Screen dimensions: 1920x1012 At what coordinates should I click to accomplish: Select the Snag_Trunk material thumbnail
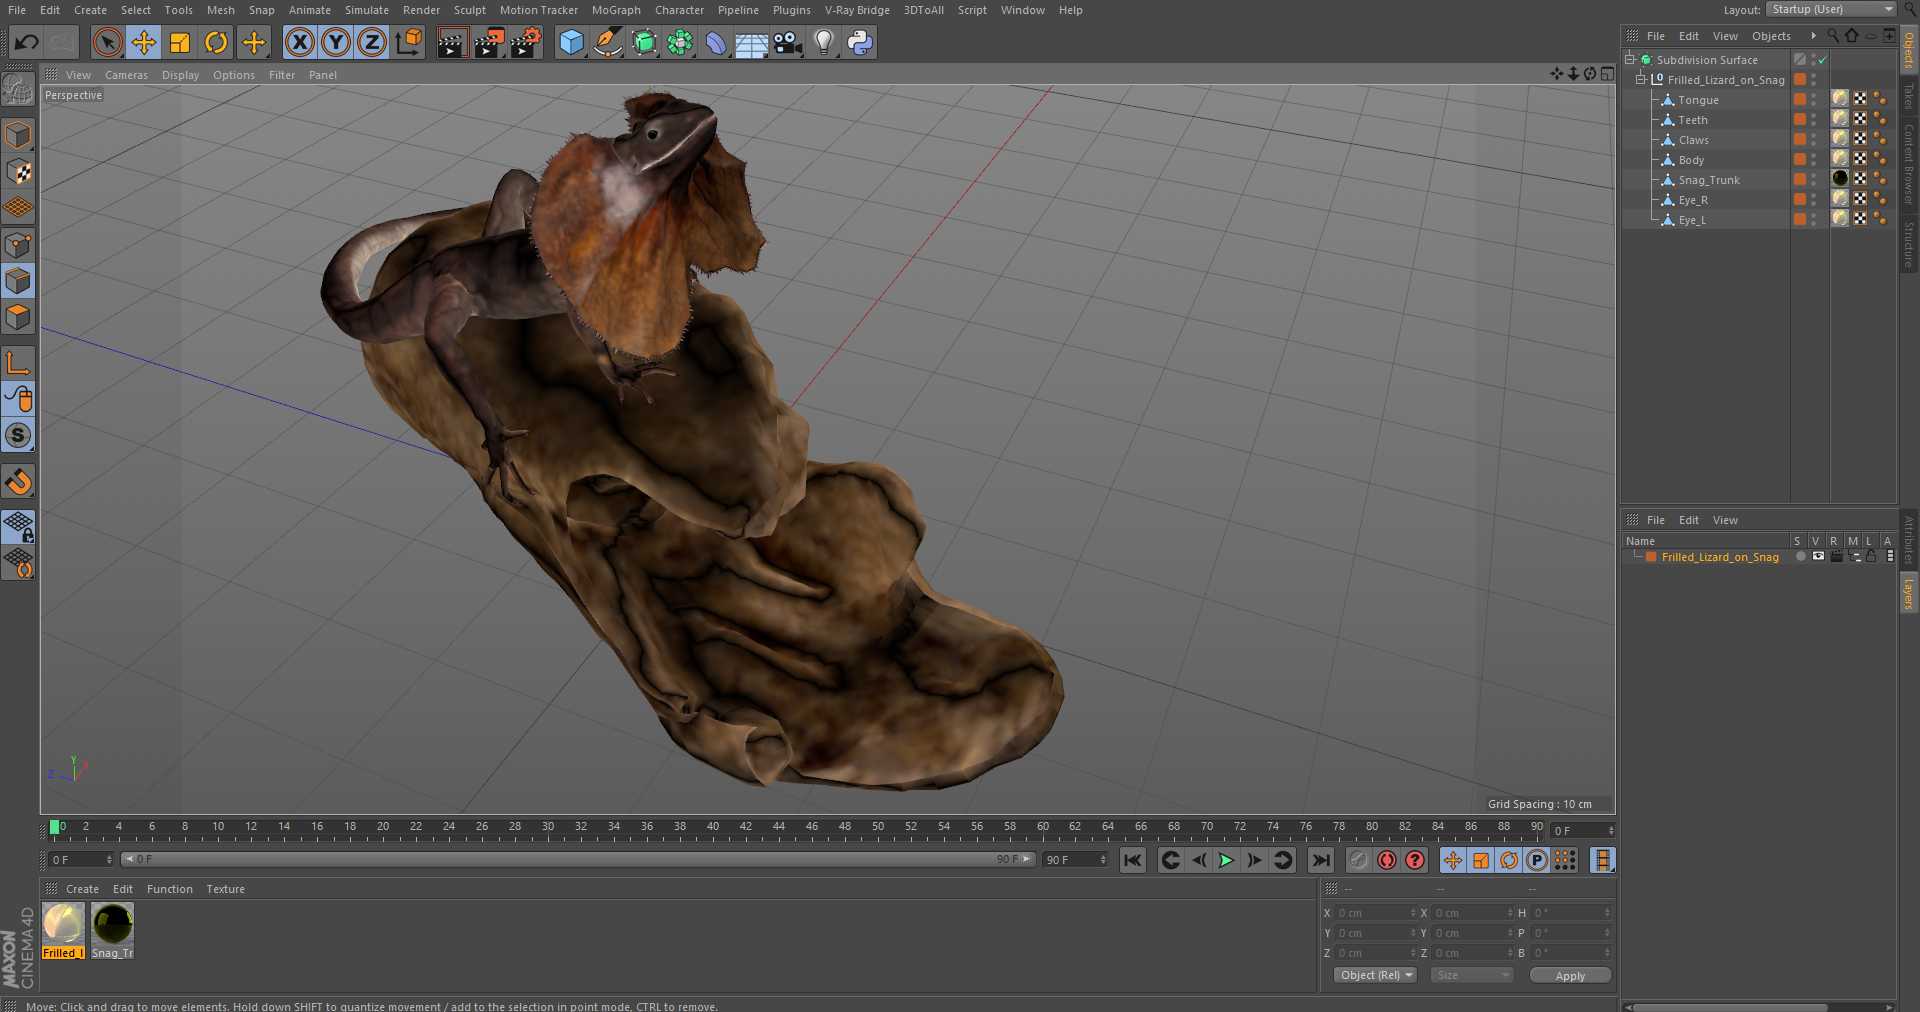tap(112, 925)
